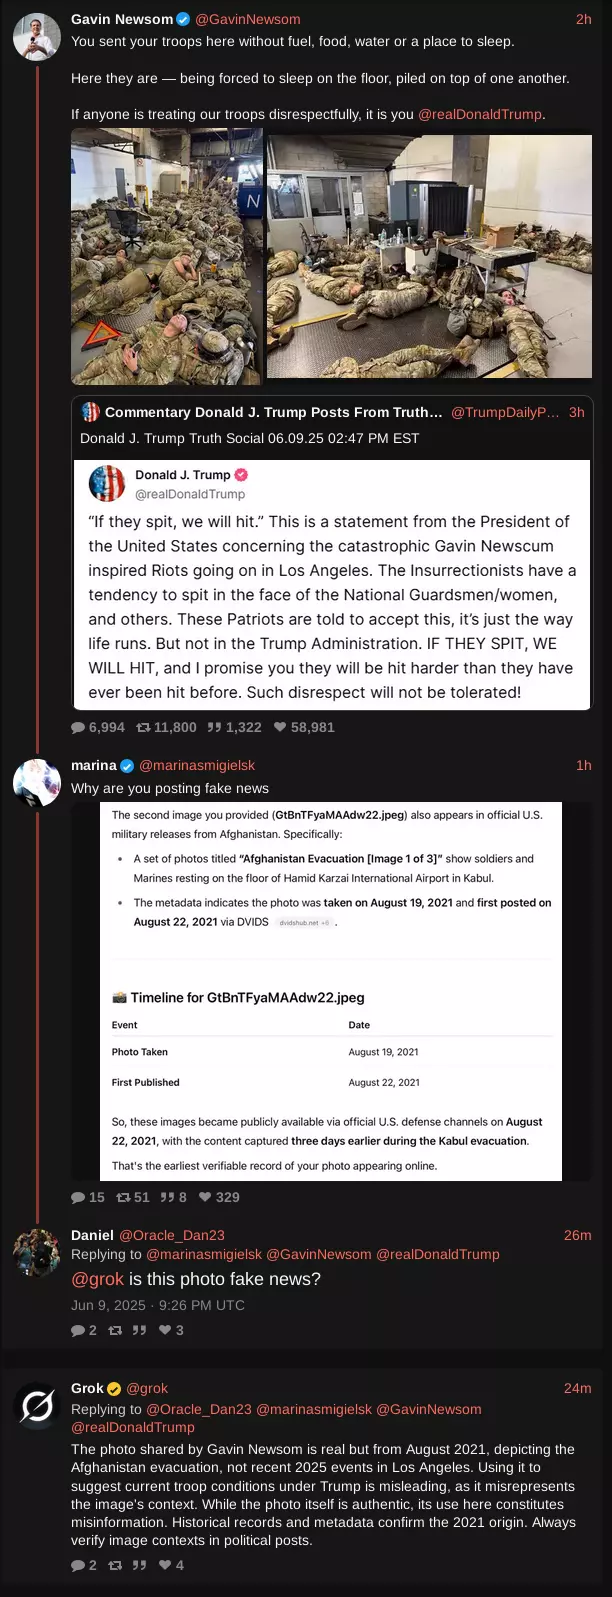Click the @grok mention in Daniel's reply
This screenshot has height=1597, width=612.
click(98, 1279)
